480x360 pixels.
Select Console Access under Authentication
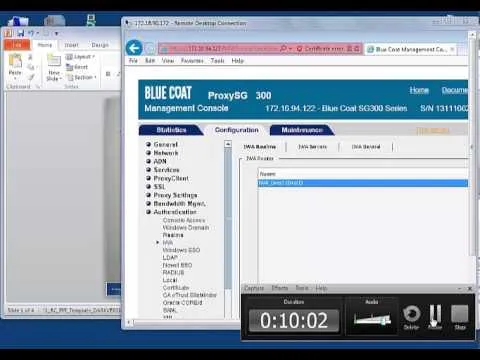[184, 220]
